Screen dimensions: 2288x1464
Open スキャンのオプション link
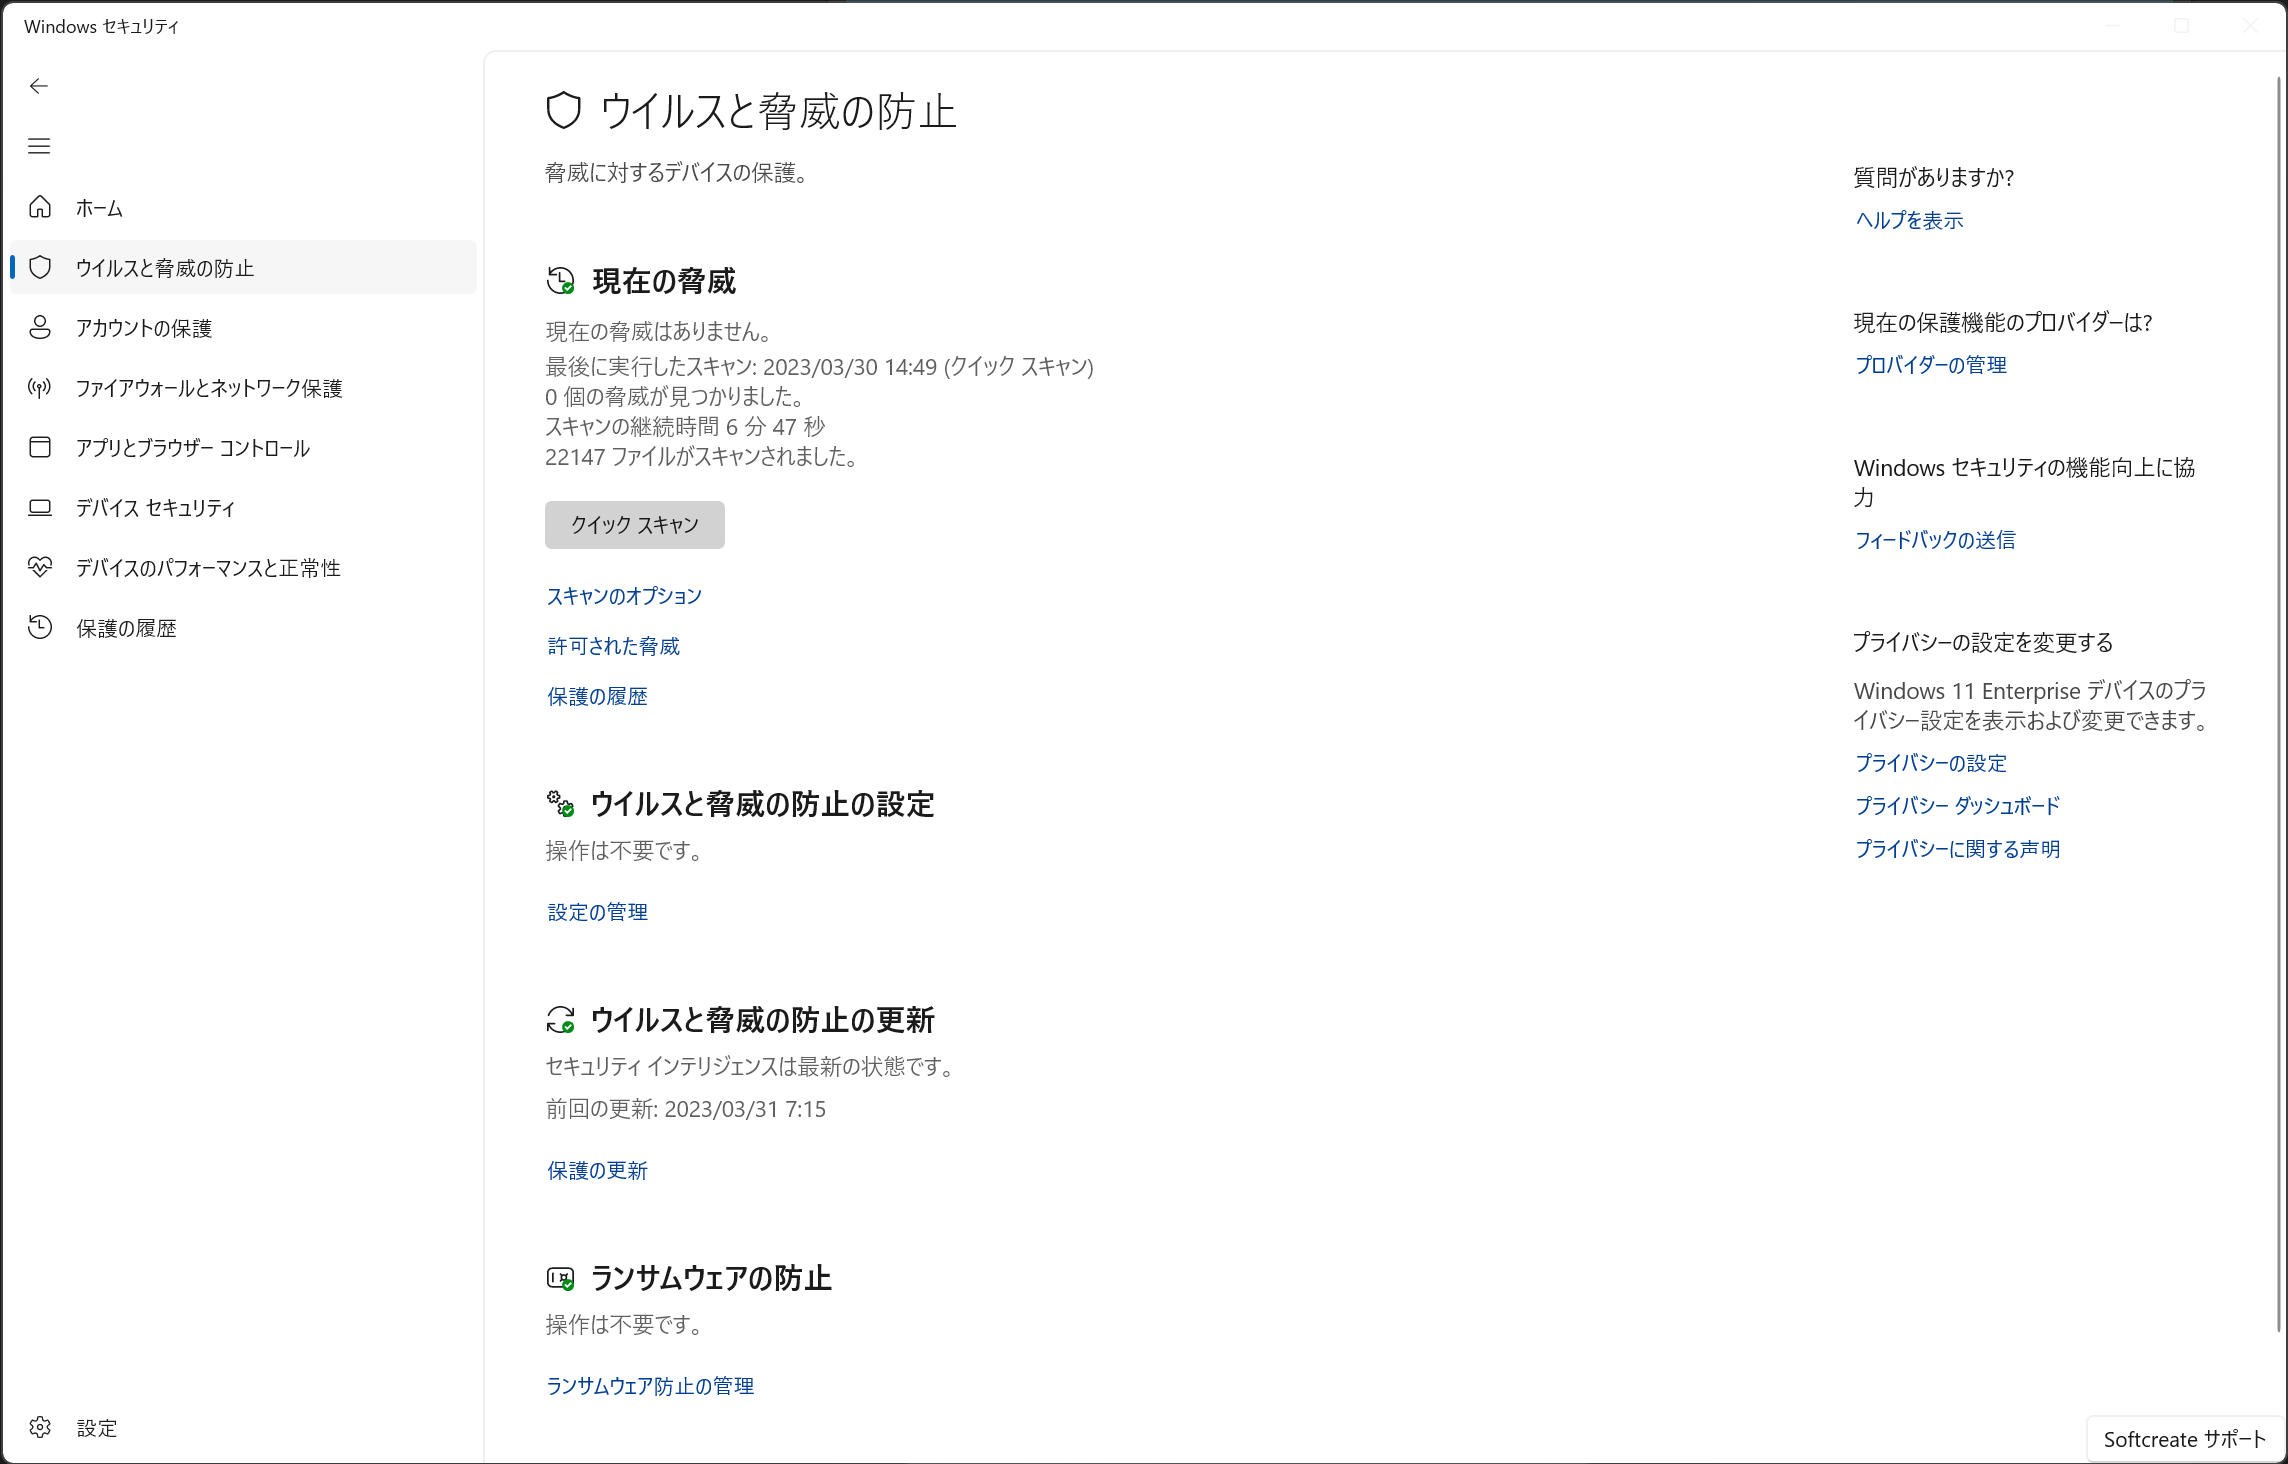624,596
